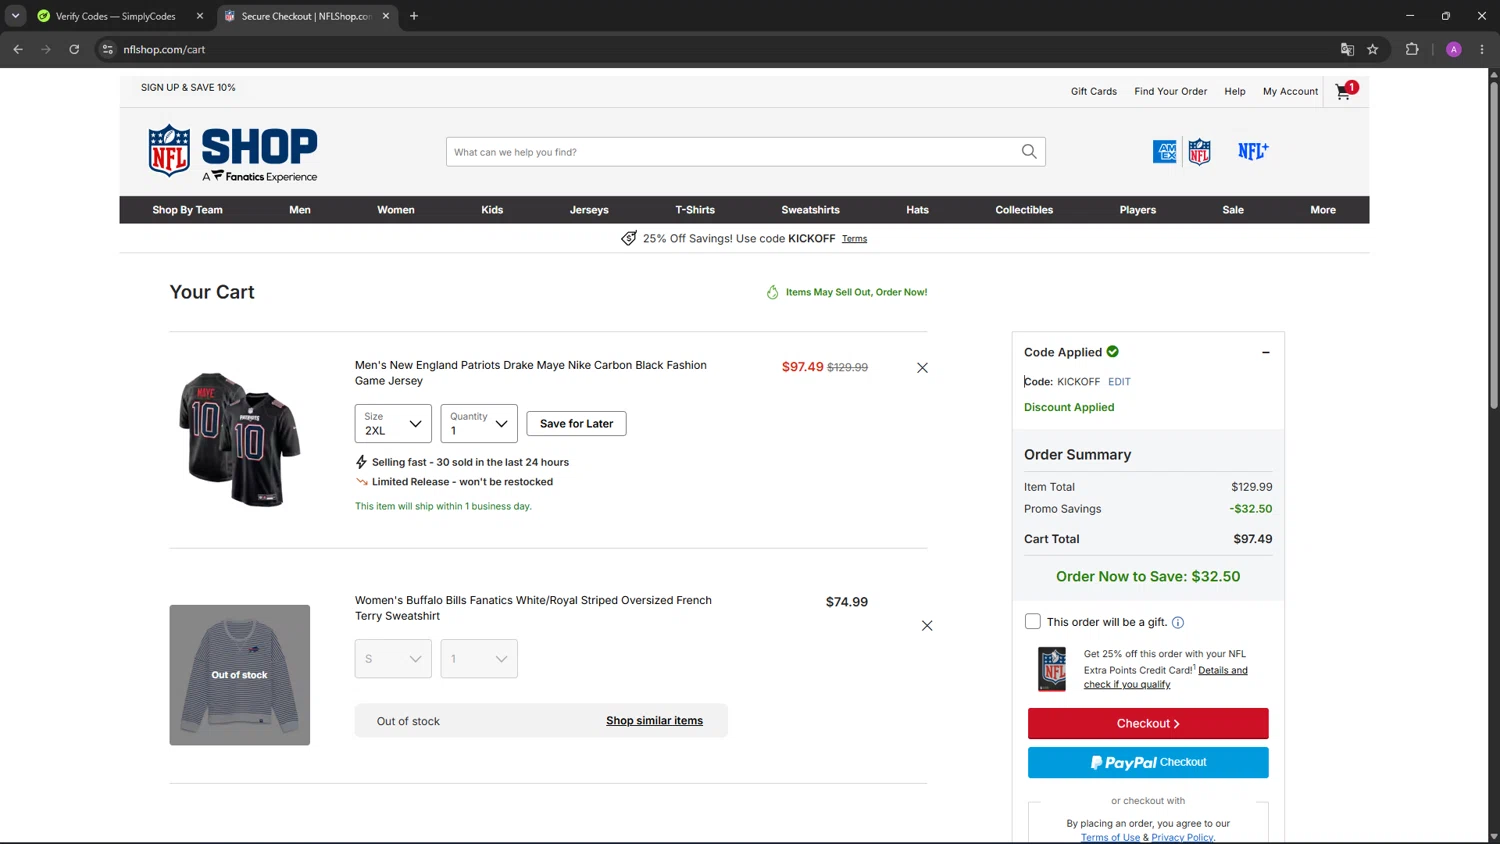The image size is (1500, 844).
Task: Click Save for Later on the jersey
Action: 576,424
